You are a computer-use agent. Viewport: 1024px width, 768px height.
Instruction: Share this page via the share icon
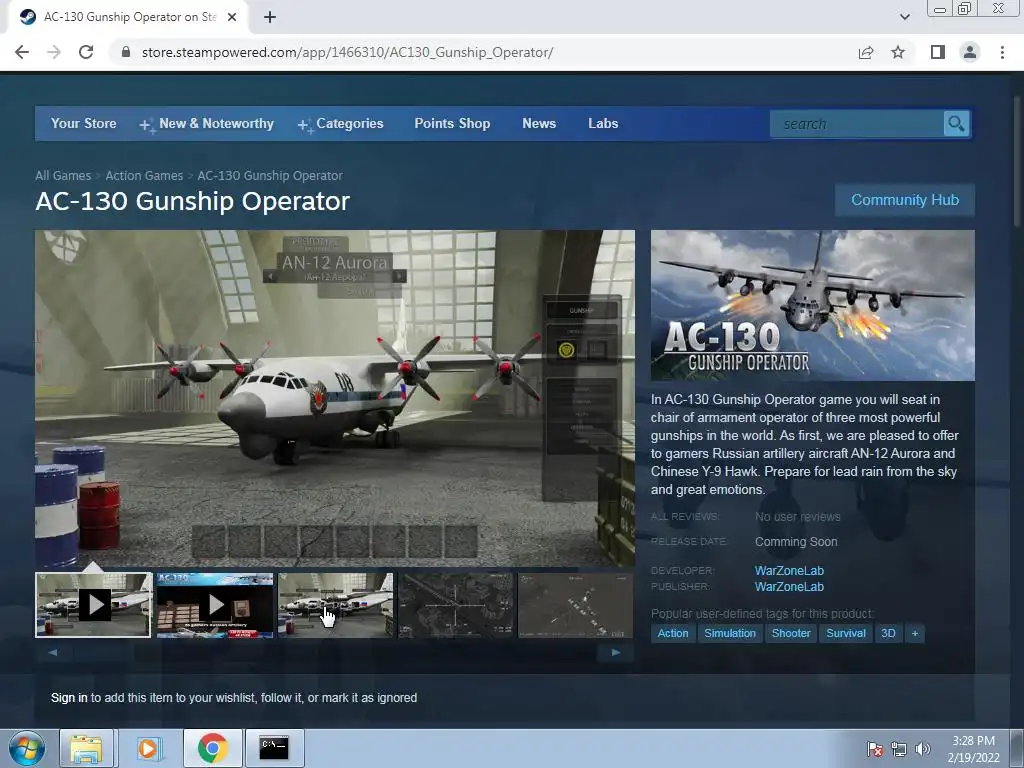(x=866, y=52)
